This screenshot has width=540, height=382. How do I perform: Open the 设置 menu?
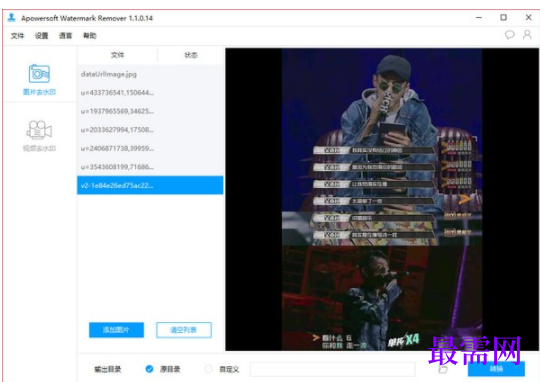pos(41,35)
